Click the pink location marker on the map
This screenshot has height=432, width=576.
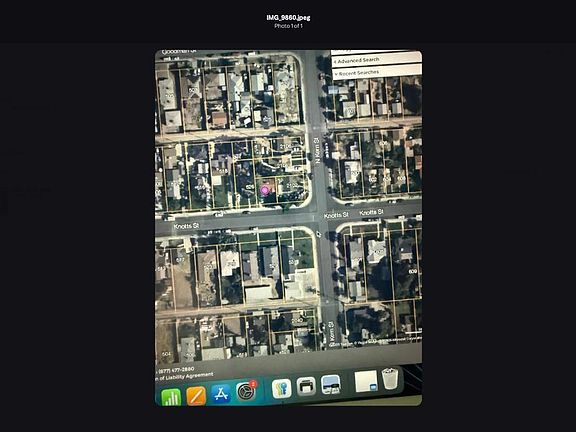point(264,190)
